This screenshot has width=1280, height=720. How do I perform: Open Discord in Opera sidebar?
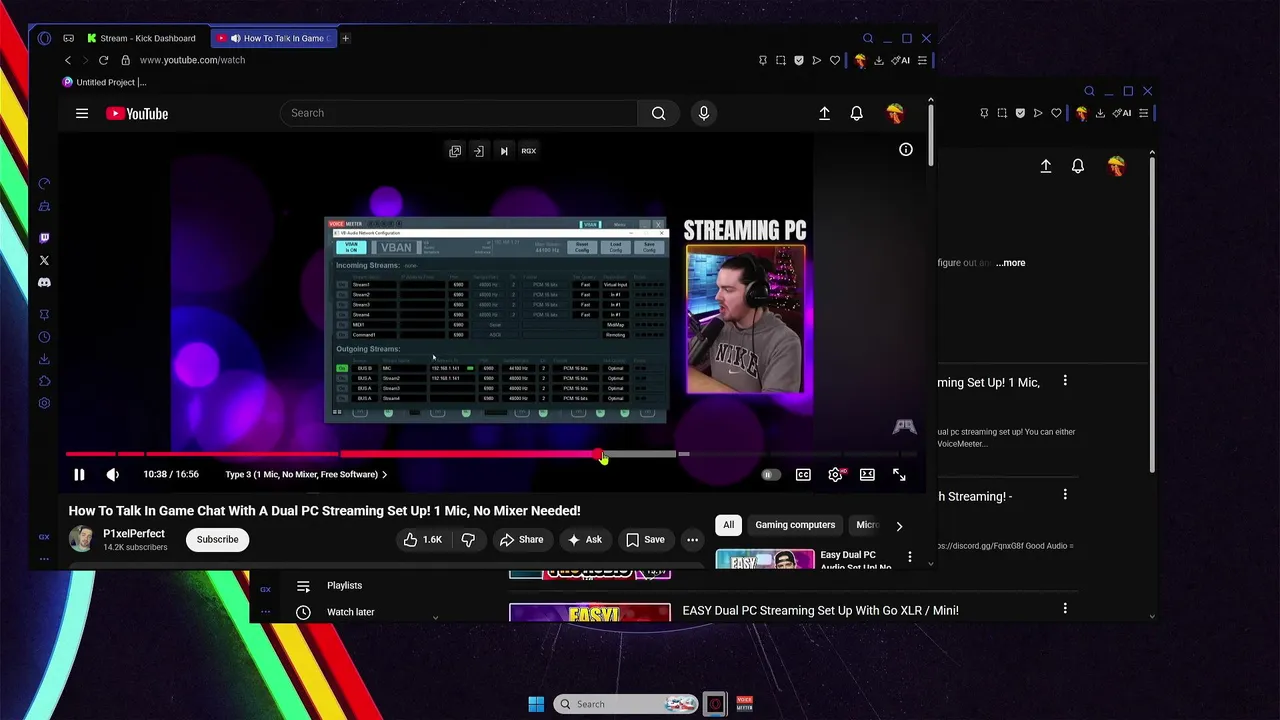(44, 283)
